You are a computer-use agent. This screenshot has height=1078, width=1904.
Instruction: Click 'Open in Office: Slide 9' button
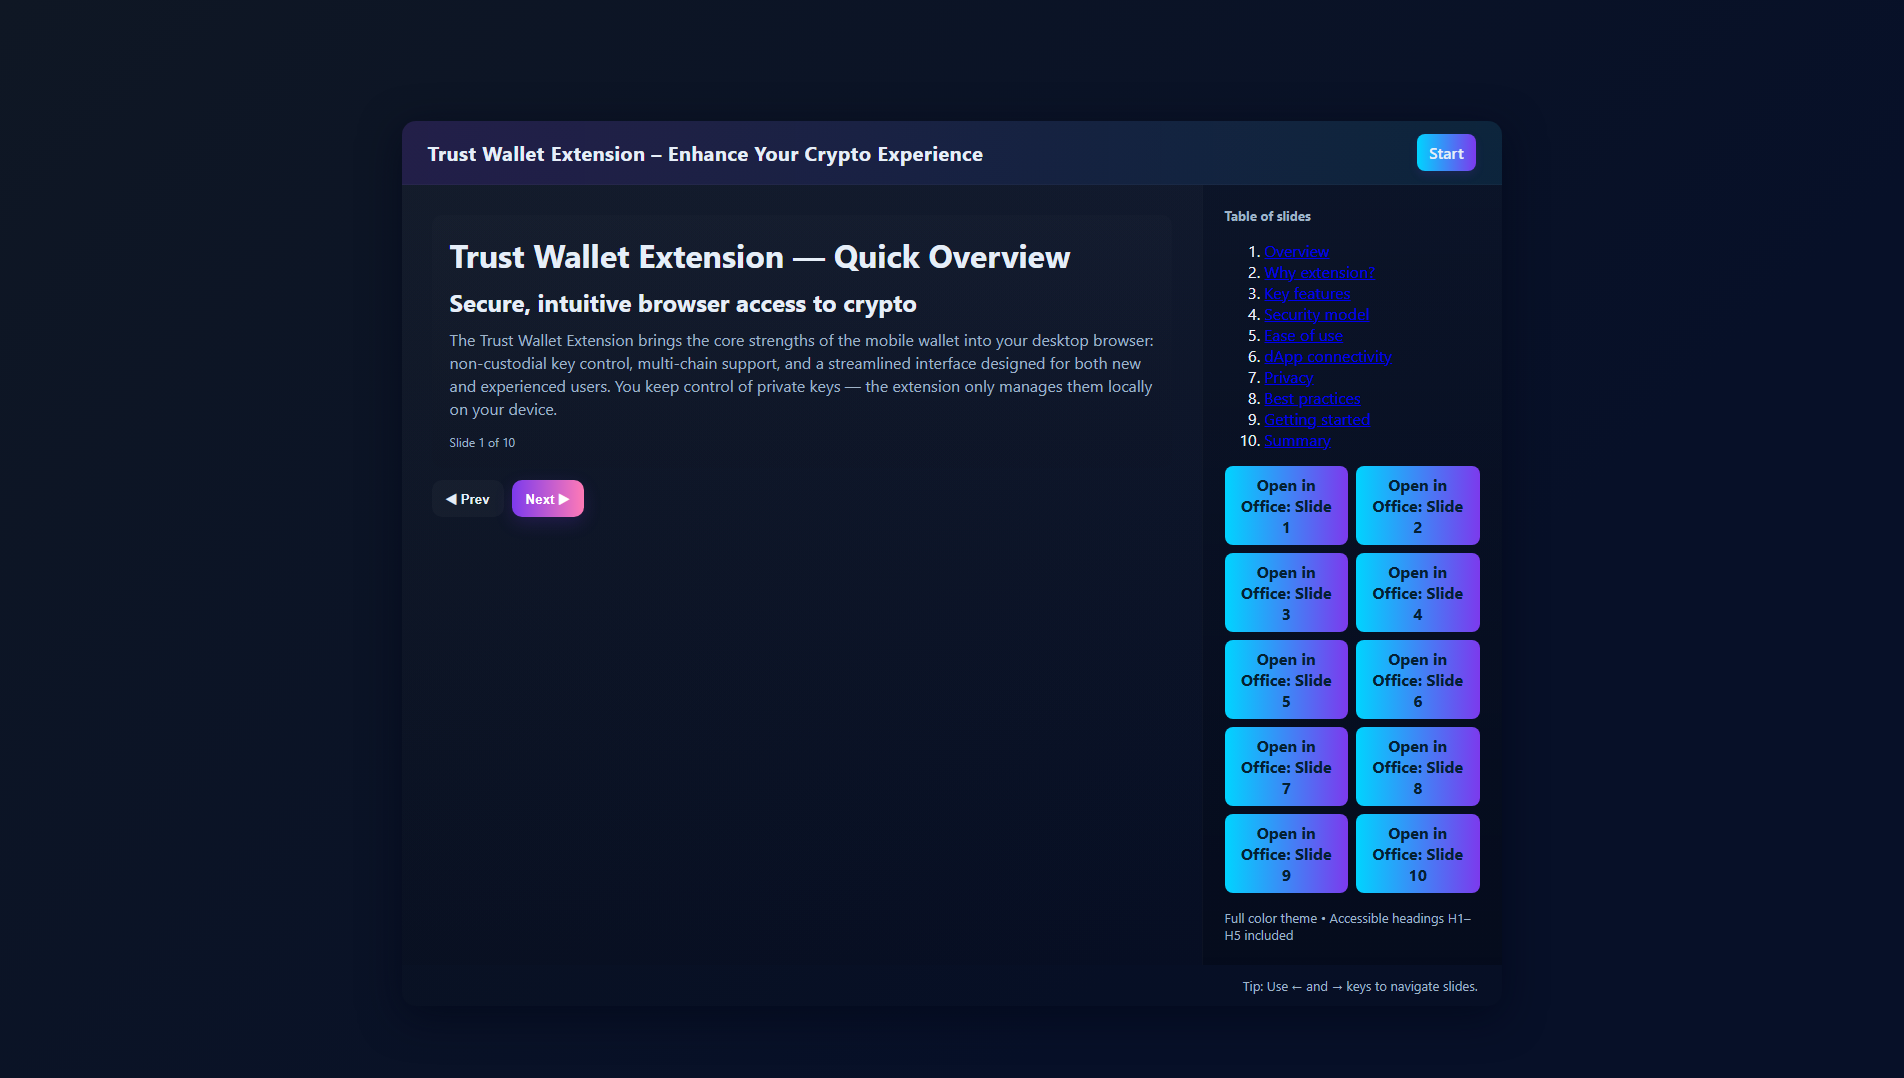tap(1286, 854)
